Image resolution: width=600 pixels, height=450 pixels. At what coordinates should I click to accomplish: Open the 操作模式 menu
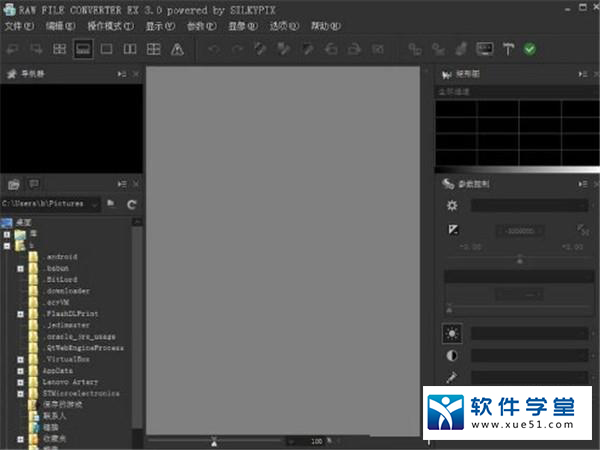coord(111,26)
